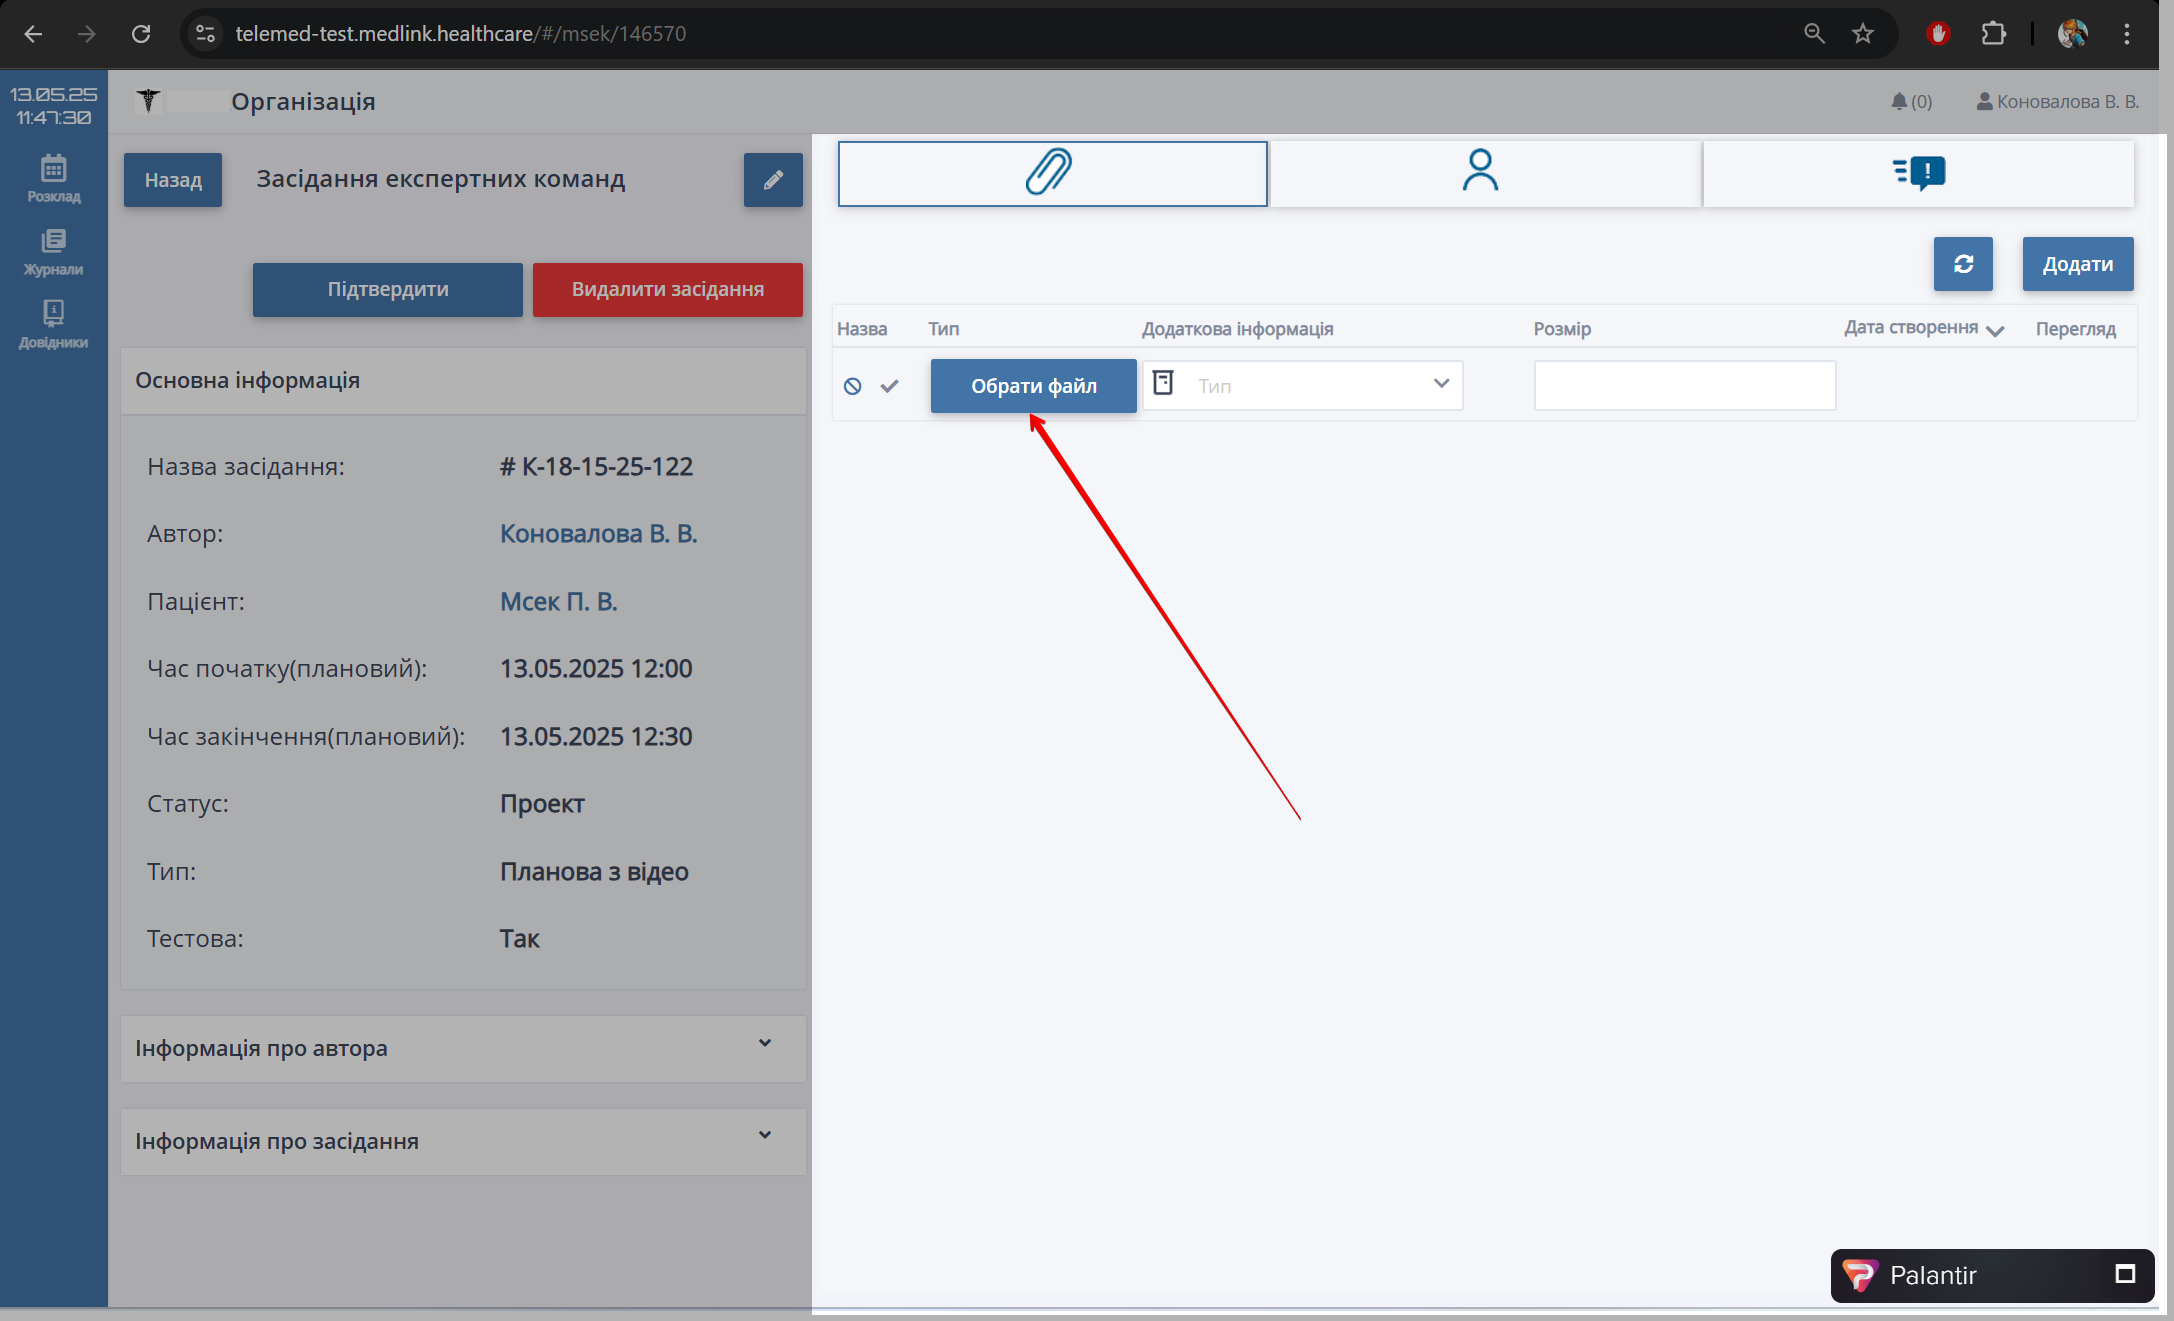Click the Додати button

pos(2077,264)
